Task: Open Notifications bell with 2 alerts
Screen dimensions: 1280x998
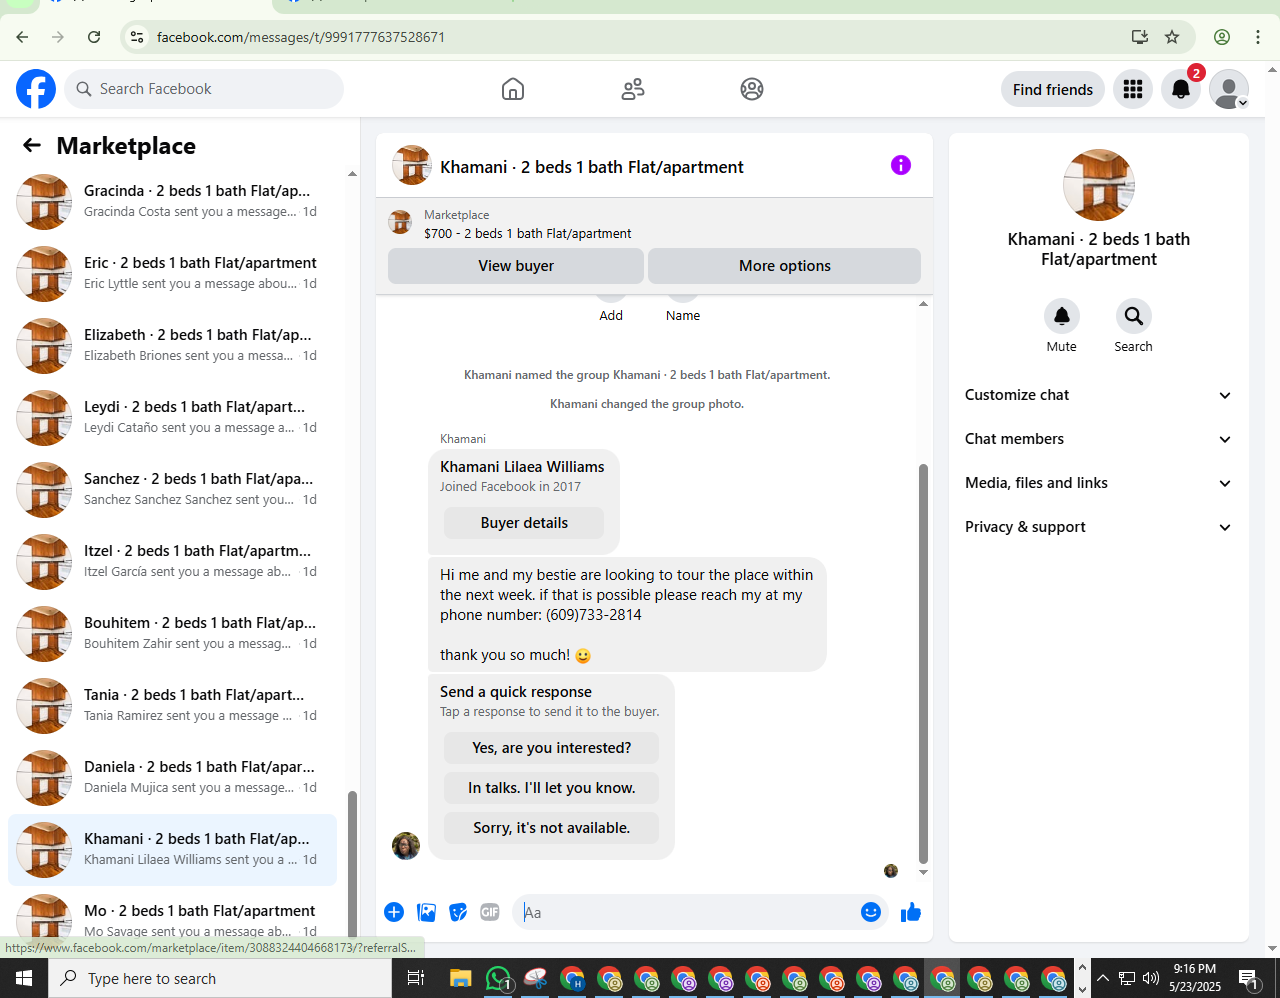Action: click(x=1181, y=89)
